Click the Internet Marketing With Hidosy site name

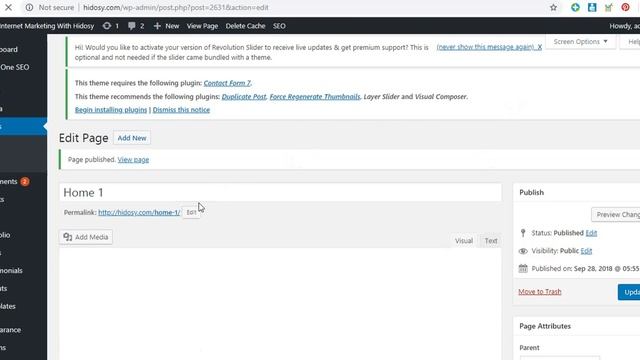(x=47, y=26)
